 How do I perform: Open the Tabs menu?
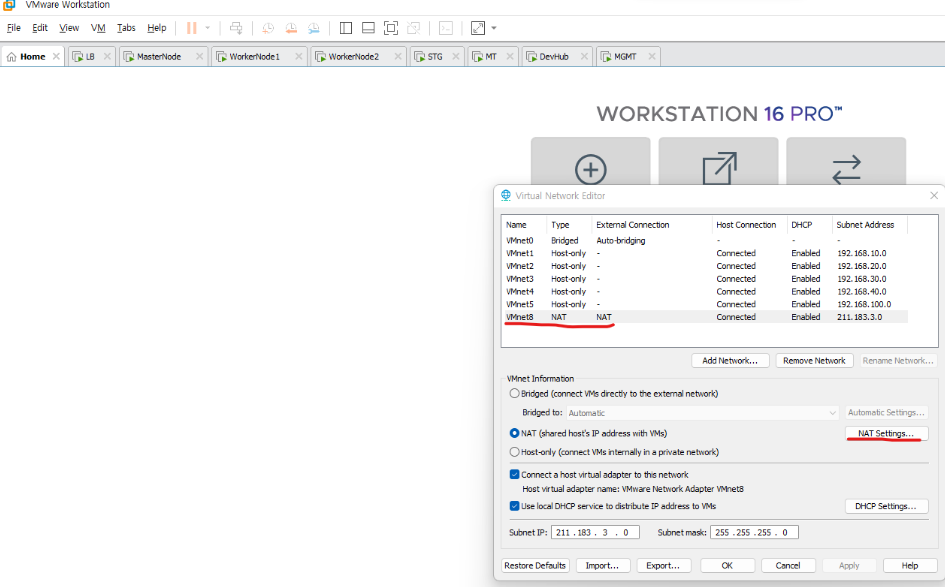126,28
